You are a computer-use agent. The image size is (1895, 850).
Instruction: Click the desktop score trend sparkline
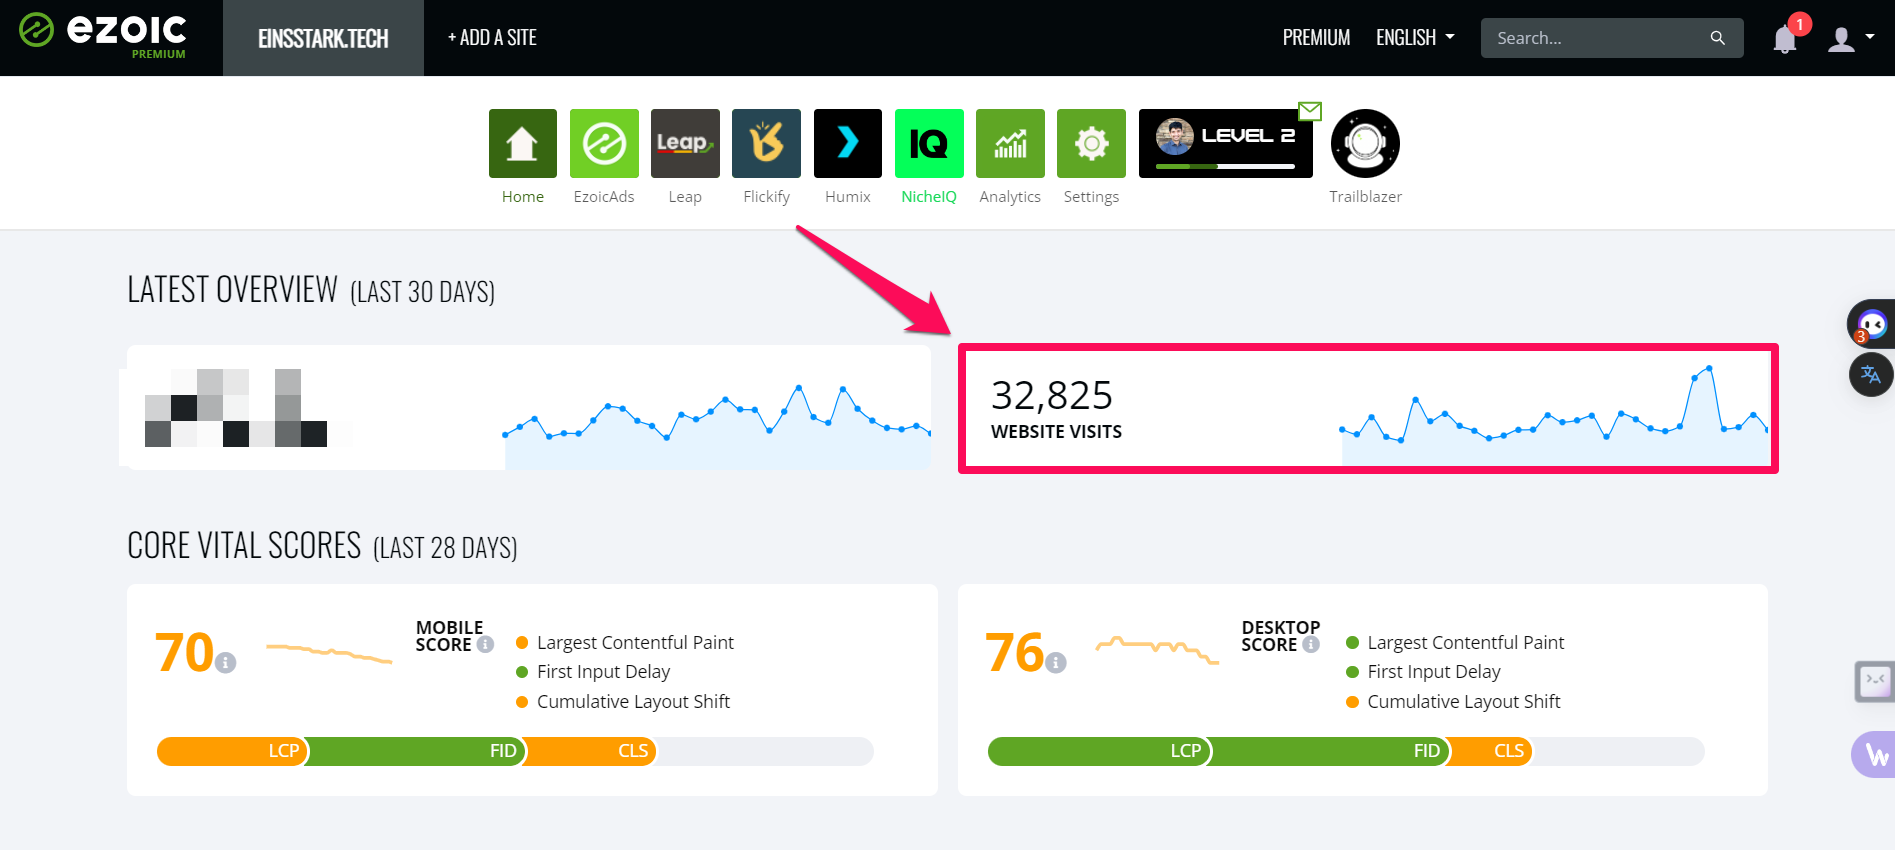click(1157, 650)
